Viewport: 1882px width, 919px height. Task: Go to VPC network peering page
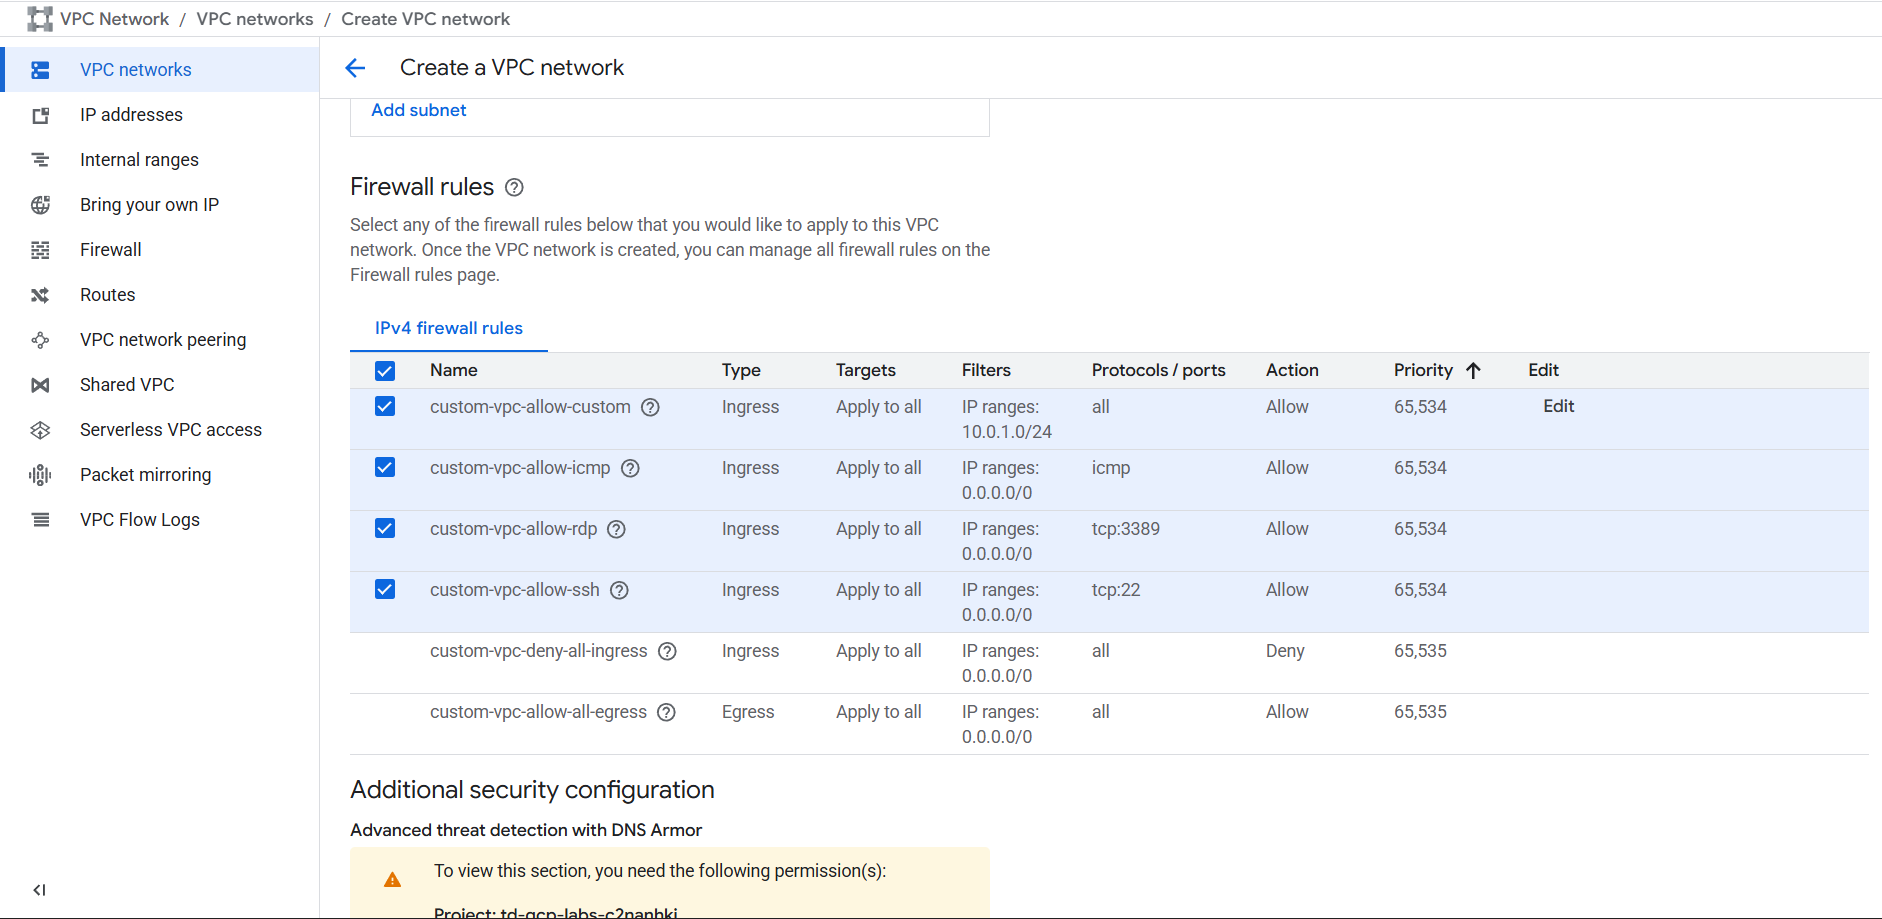click(x=162, y=340)
